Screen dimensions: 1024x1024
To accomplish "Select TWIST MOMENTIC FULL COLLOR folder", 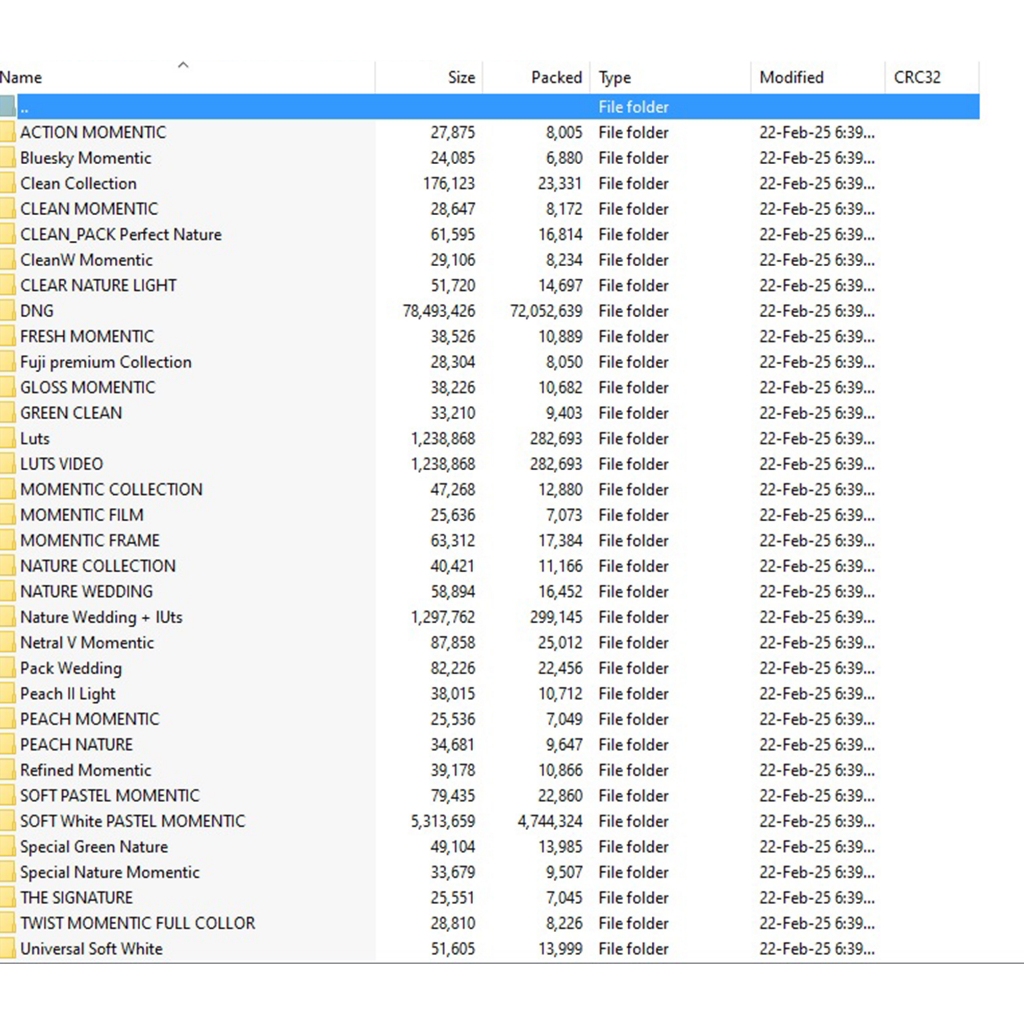I will 137,923.
